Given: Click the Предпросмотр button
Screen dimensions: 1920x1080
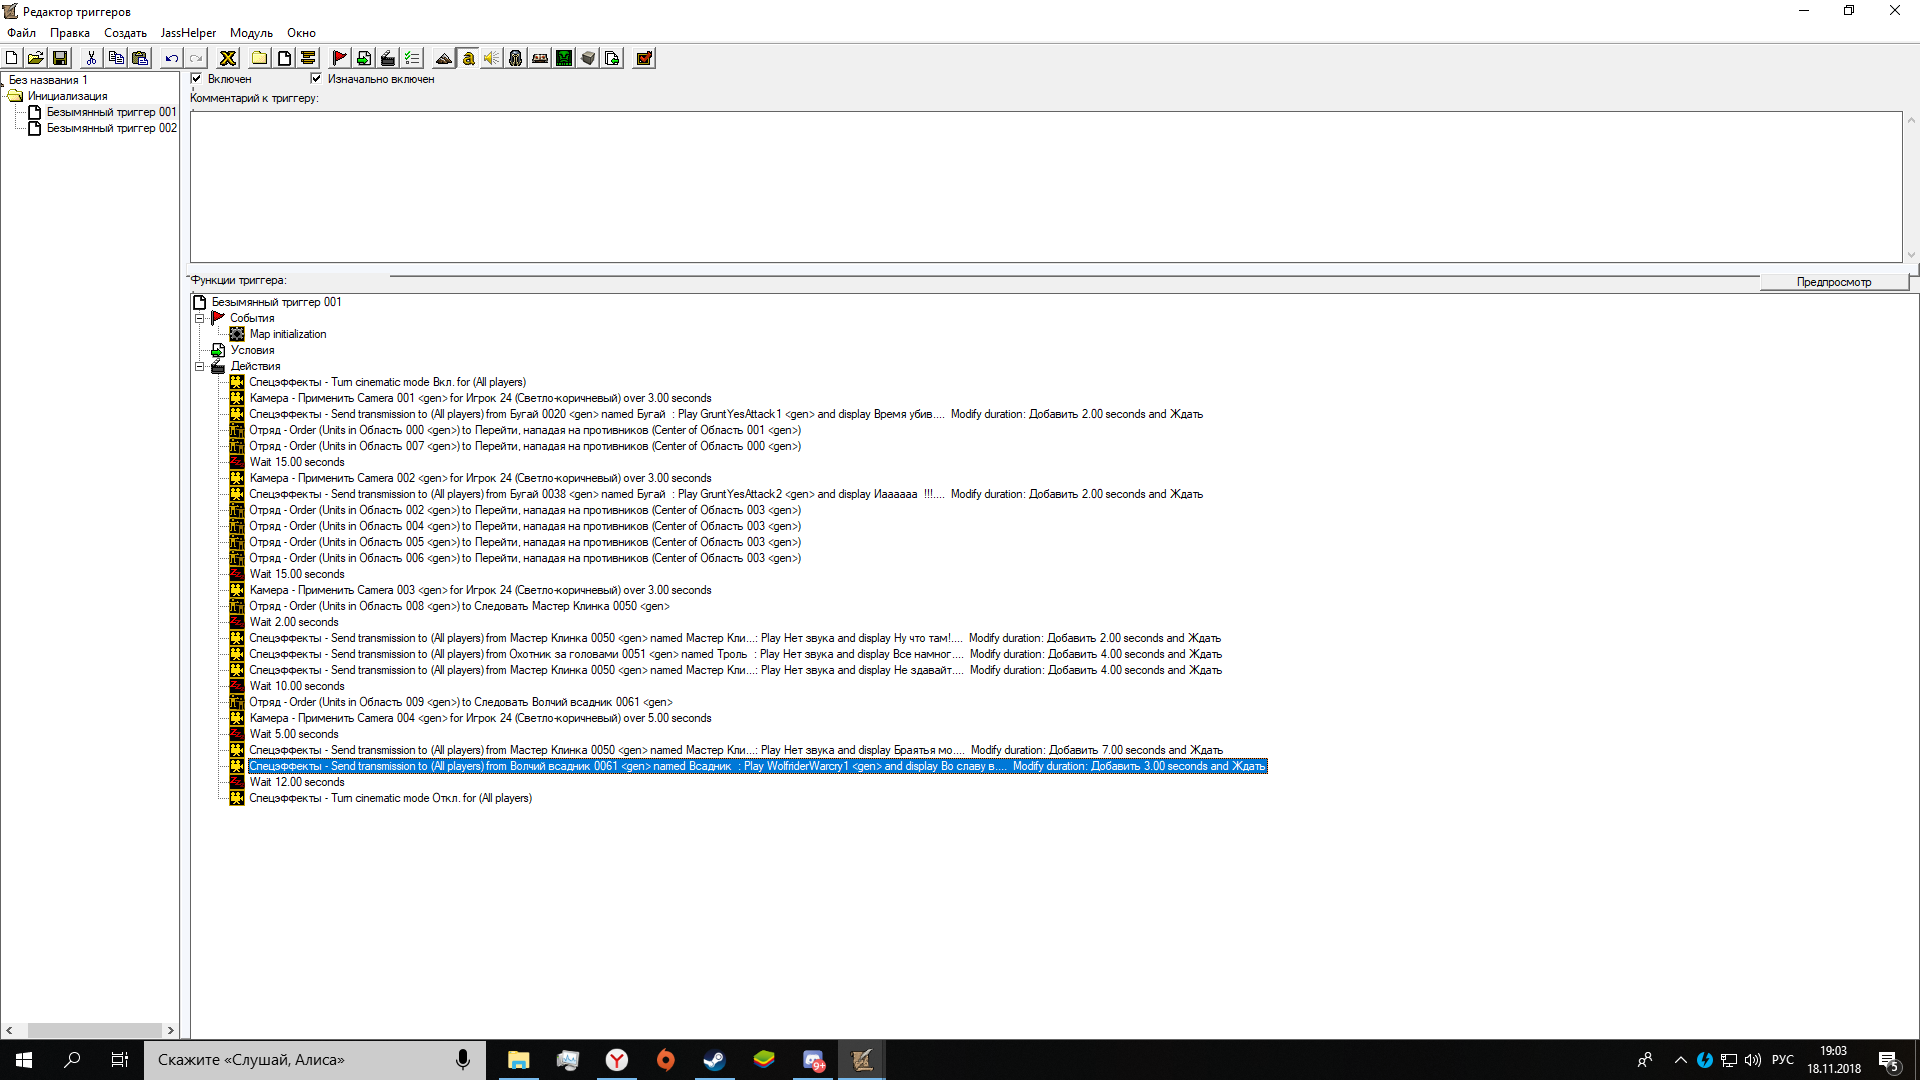Looking at the screenshot, I should click(x=1833, y=282).
